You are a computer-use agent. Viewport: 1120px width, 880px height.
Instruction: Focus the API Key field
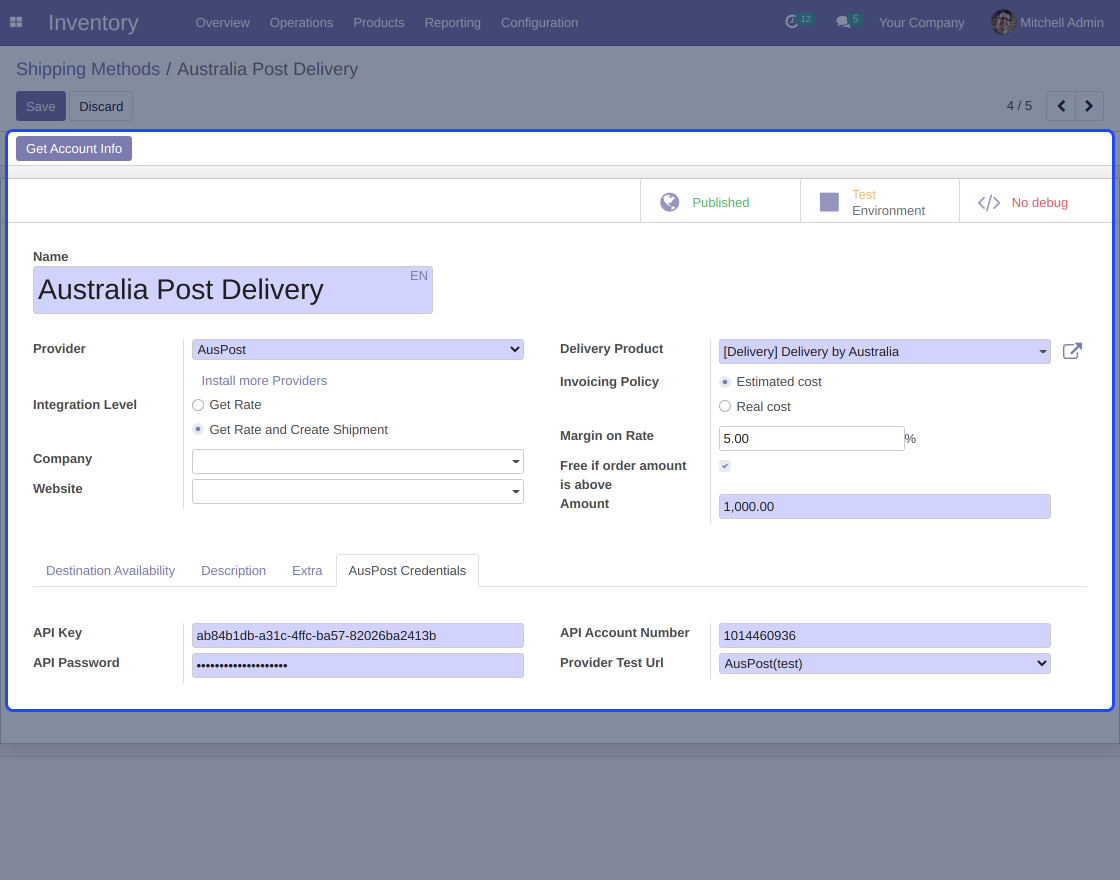(358, 636)
